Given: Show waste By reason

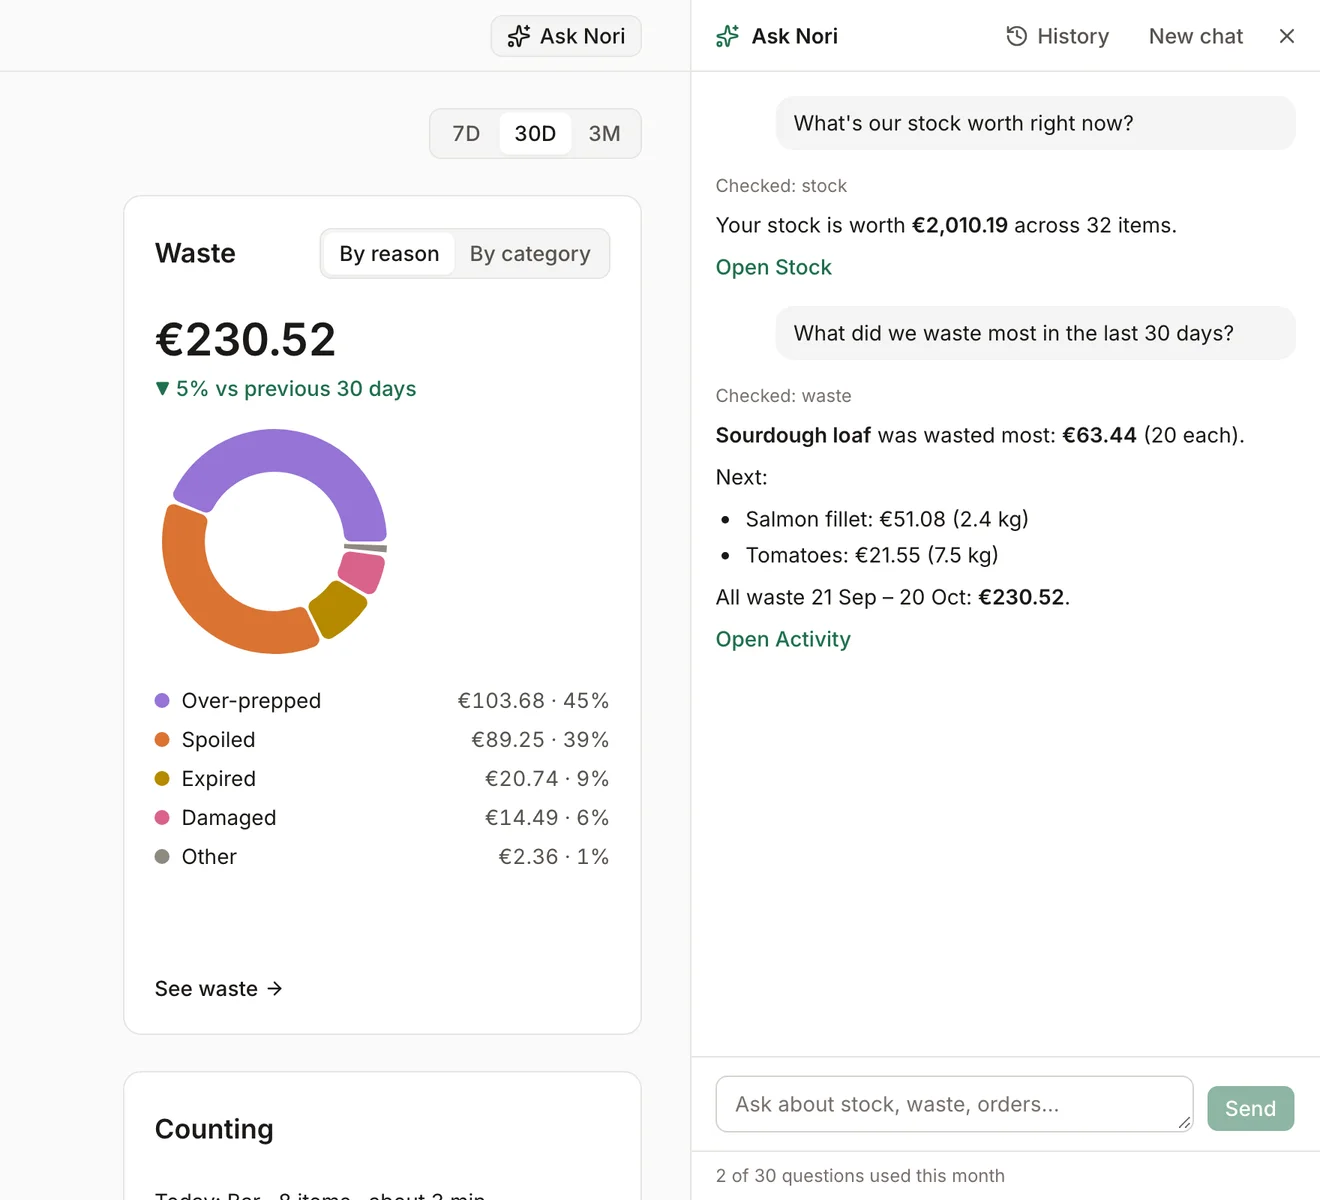Looking at the screenshot, I should (x=389, y=254).
